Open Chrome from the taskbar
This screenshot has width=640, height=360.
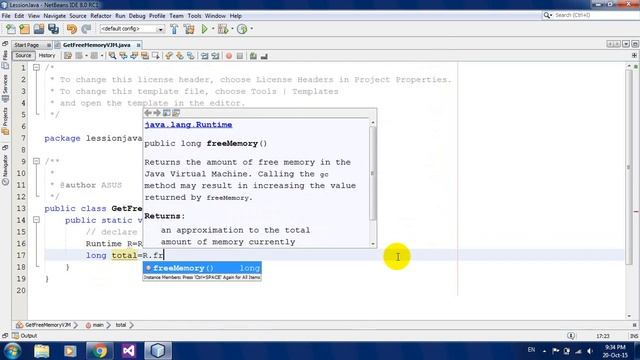pyautogui.click(x=99, y=351)
